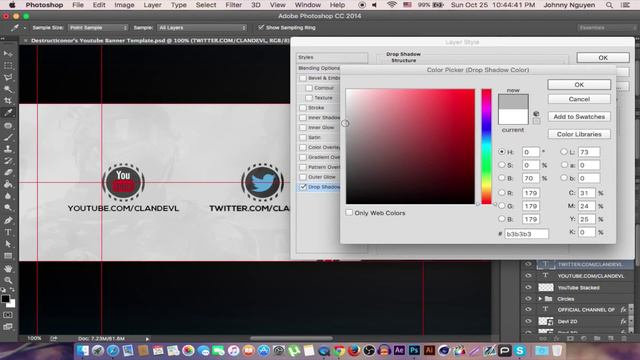This screenshot has height=360, width=640.
Task: Click the vertical hue spectrum slider
Action: 486,147
